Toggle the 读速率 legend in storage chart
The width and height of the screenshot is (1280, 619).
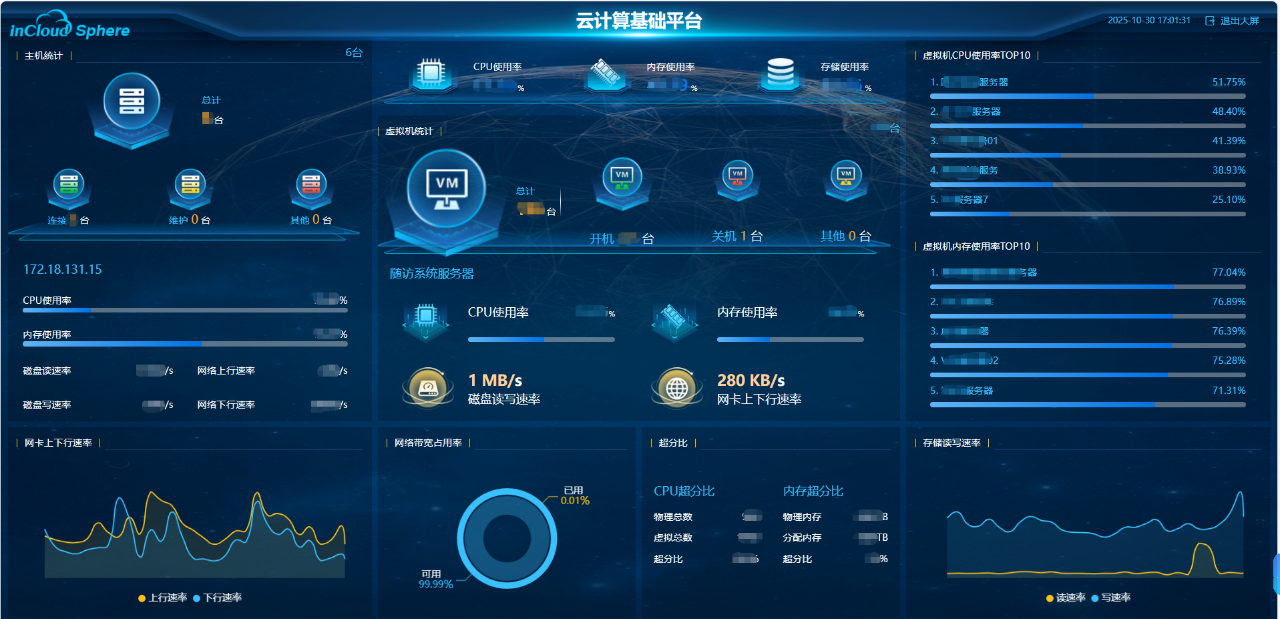coord(1066,598)
